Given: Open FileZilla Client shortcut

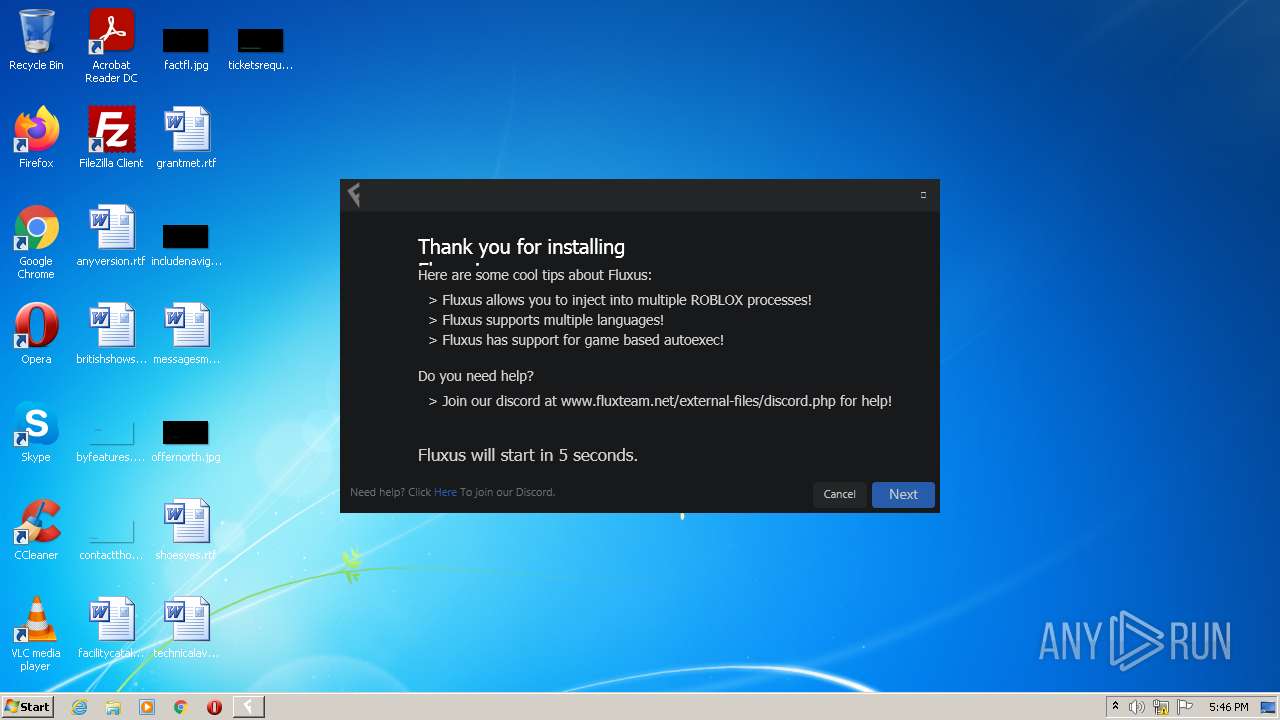Looking at the screenshot, I should point(111,138).
